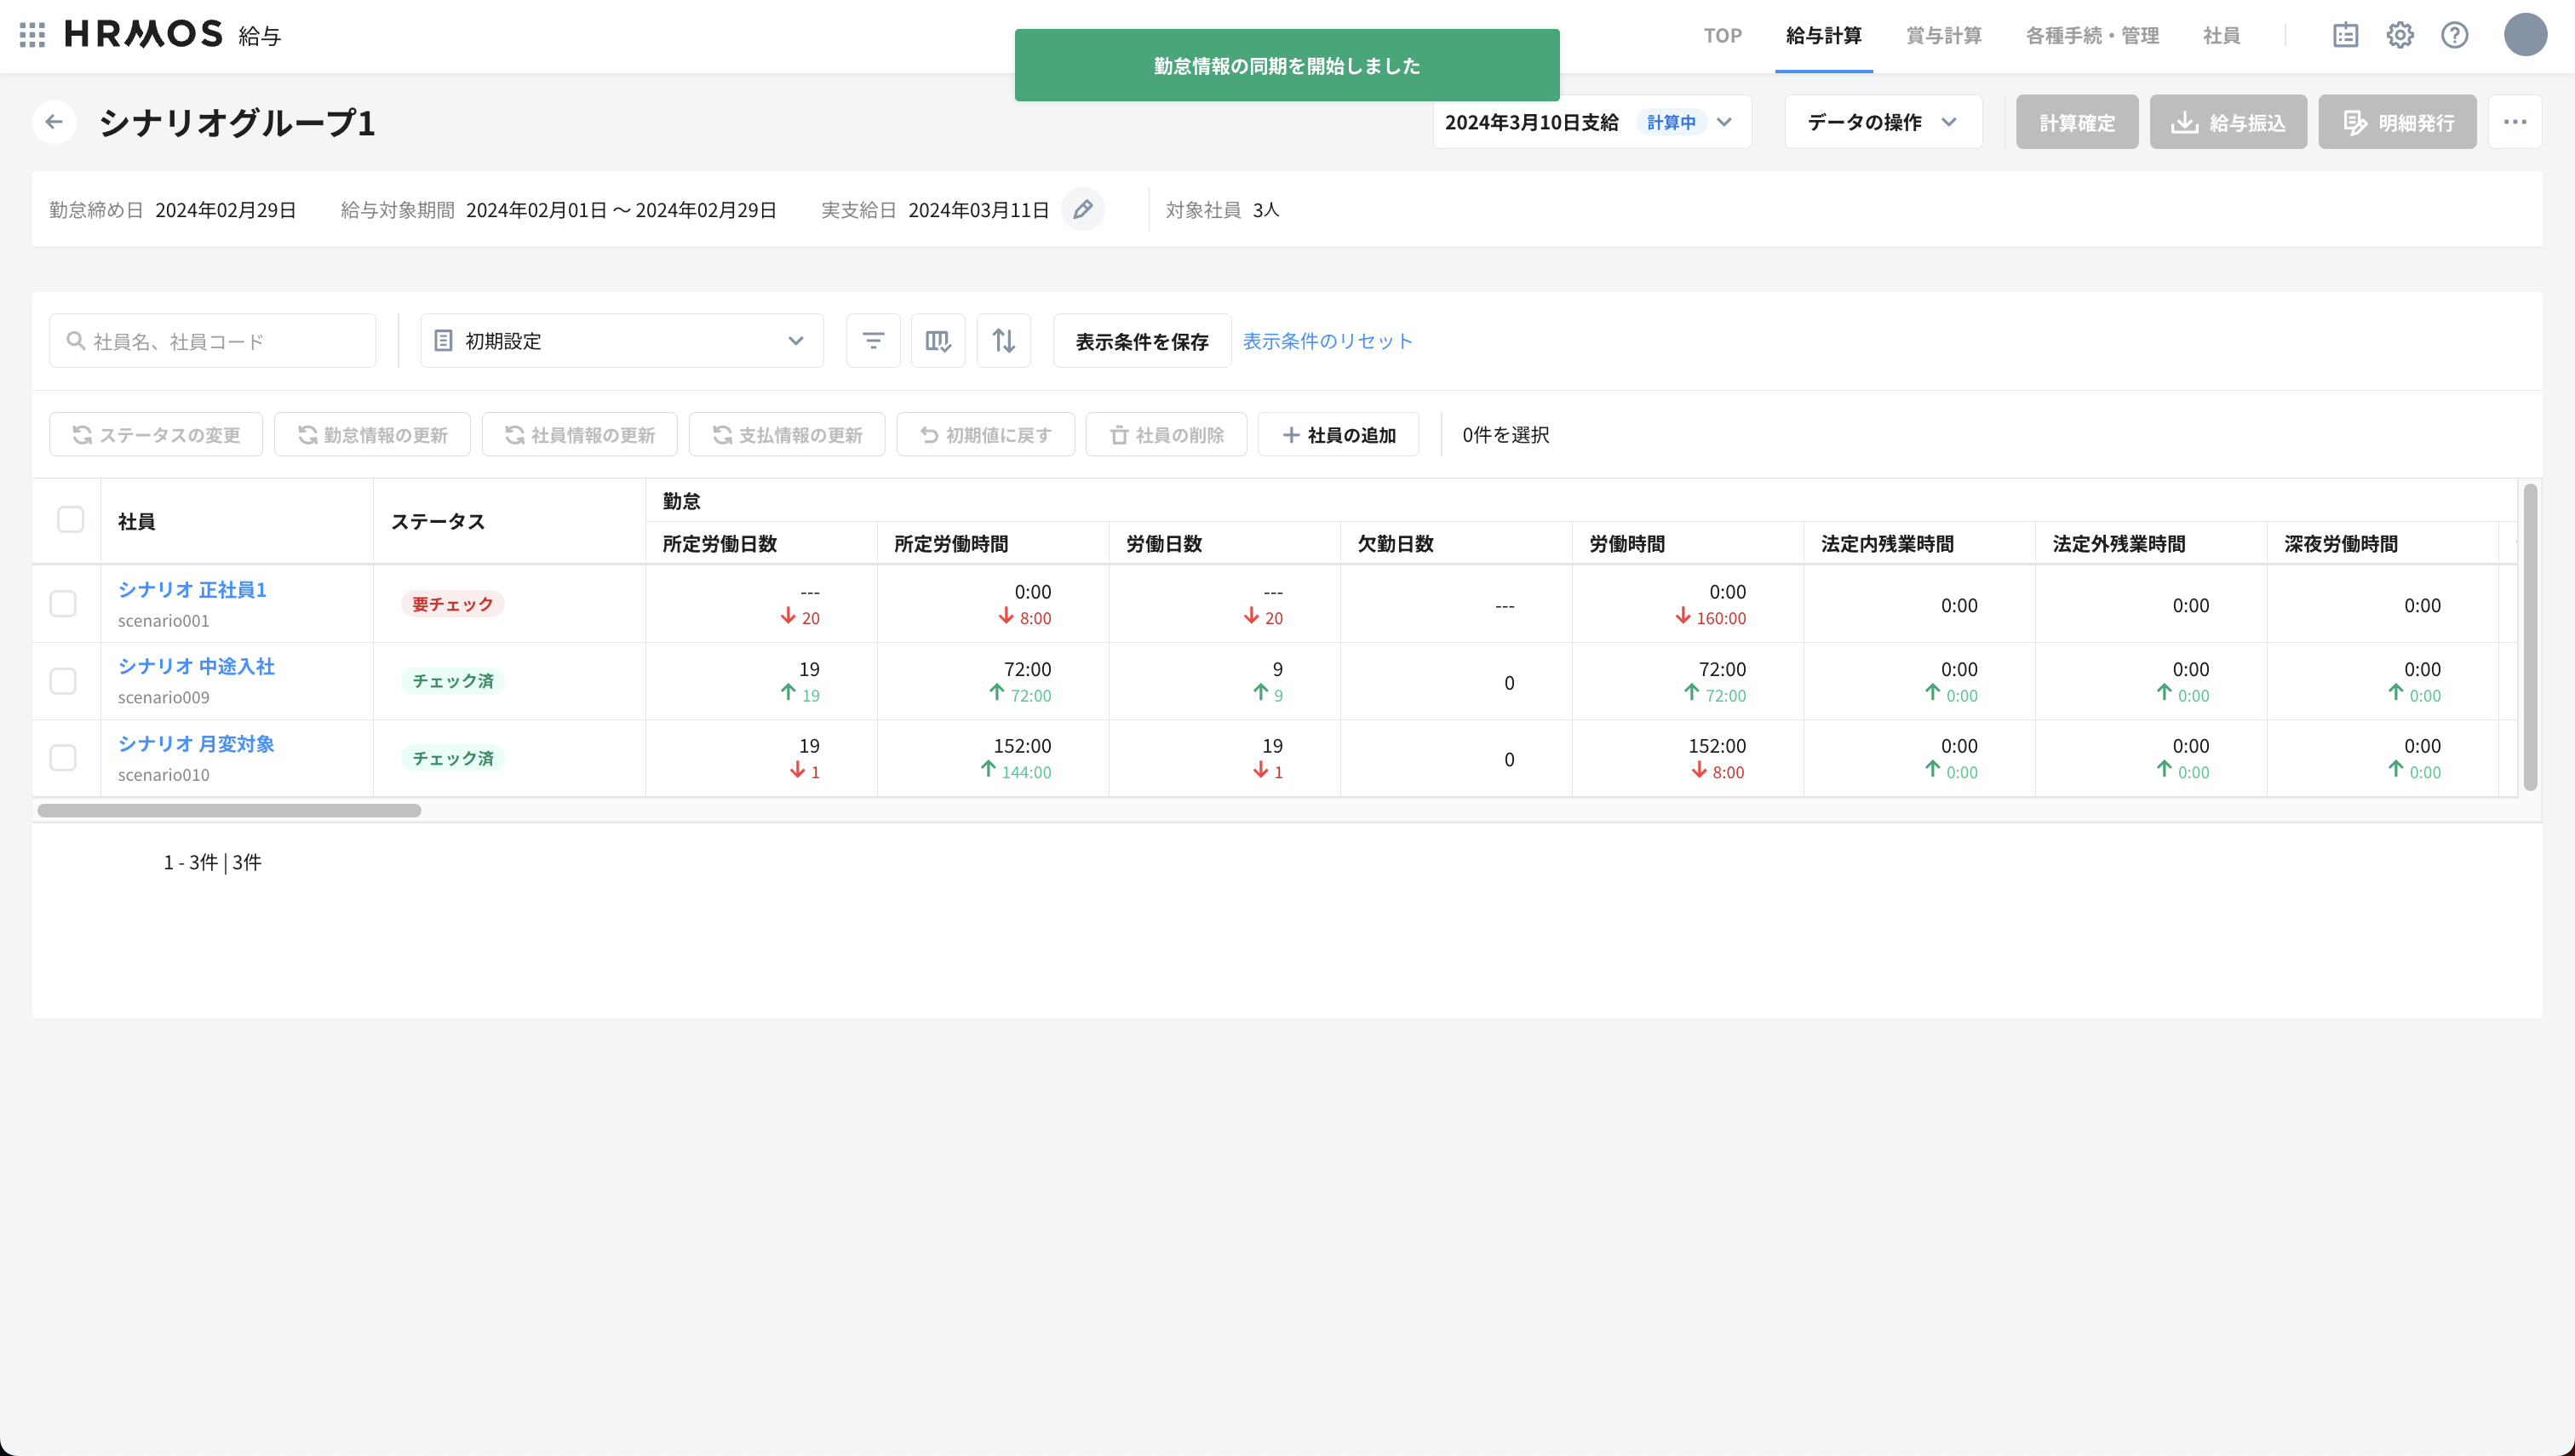Click the sort order arrows icon
This screenshot has height=1456, width=2575.
[1003, 341]
